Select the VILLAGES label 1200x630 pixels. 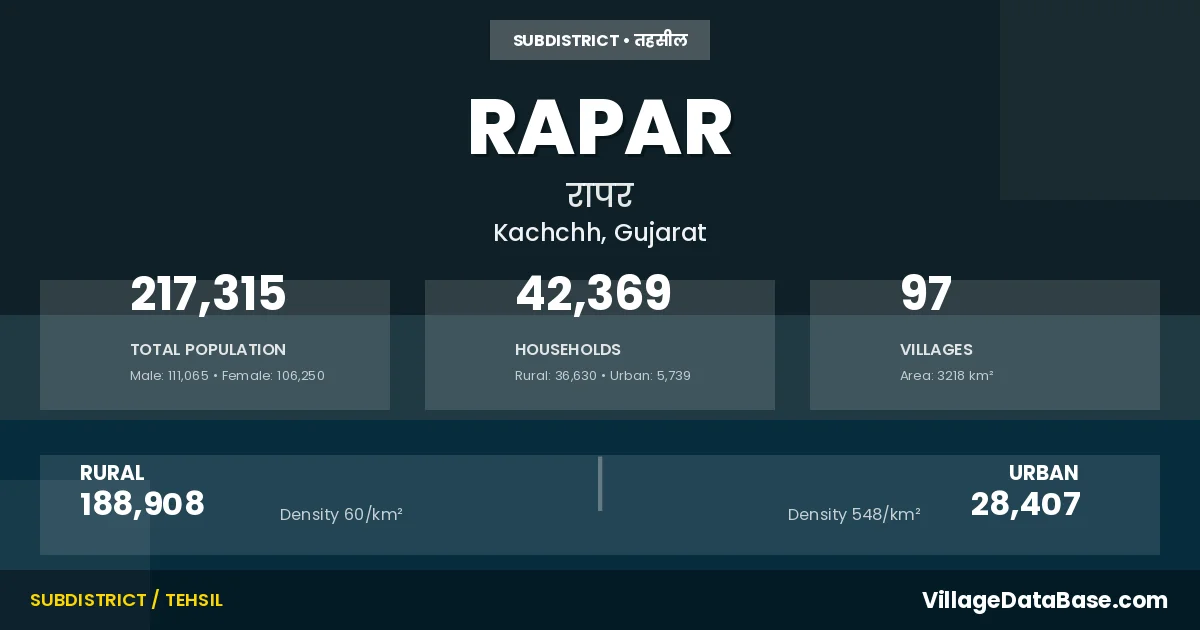tap(936, 350)
